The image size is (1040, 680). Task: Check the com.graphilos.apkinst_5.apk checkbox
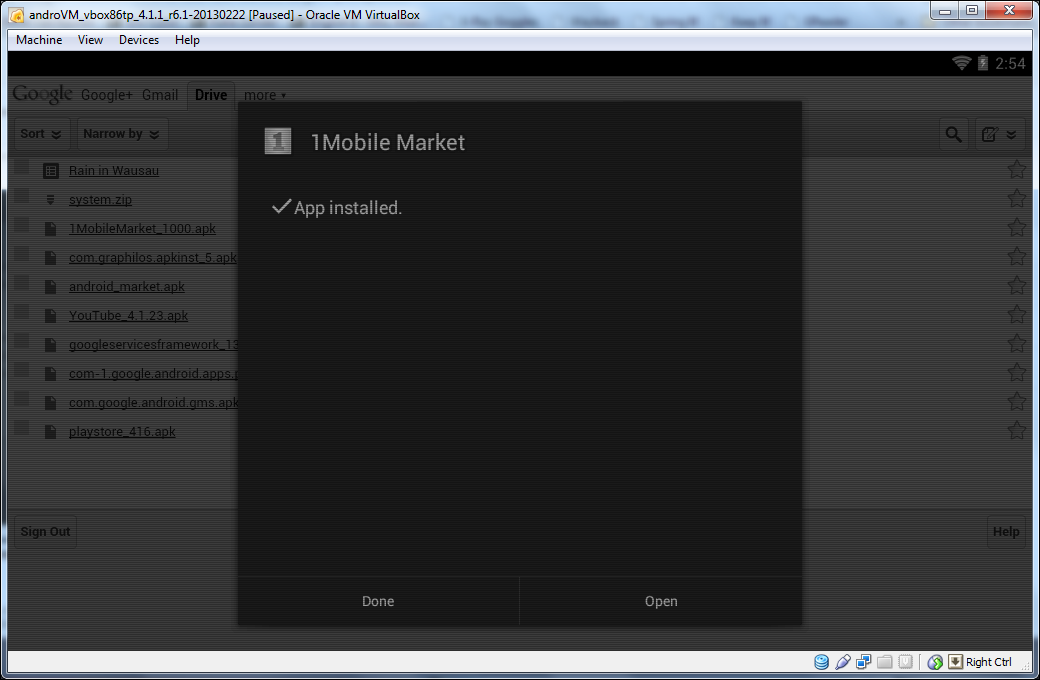[x=21, y=253]
